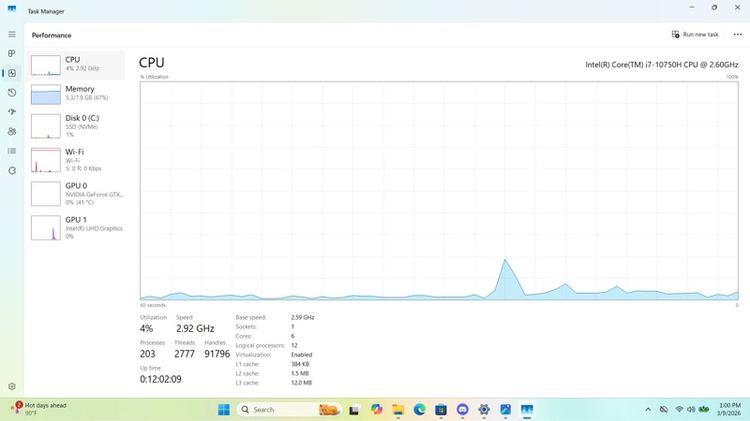
Task: Open the Users sidebar icon
Action: (x=12, y=131)
